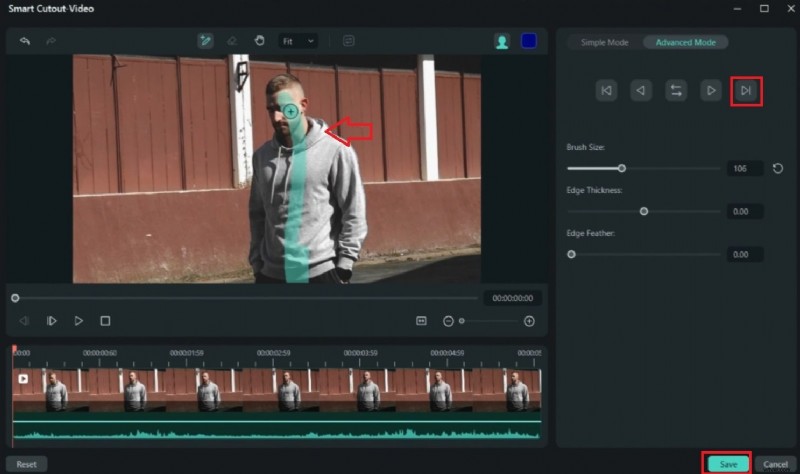Image resolution: width=800 pixels, height=474 pixels.
Task: Click the Edge Thickness slider handle
Action: click(x=644, y=211)
